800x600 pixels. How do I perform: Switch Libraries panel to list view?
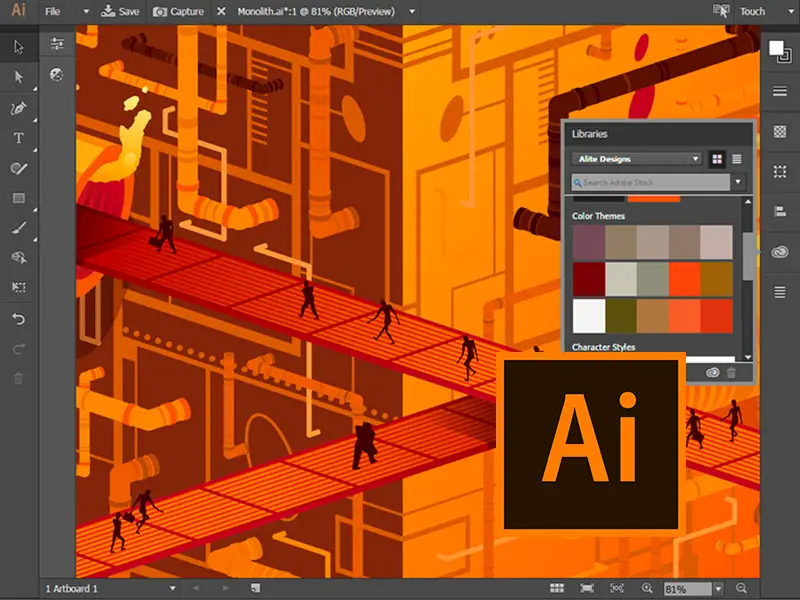(x=737, y=159)
